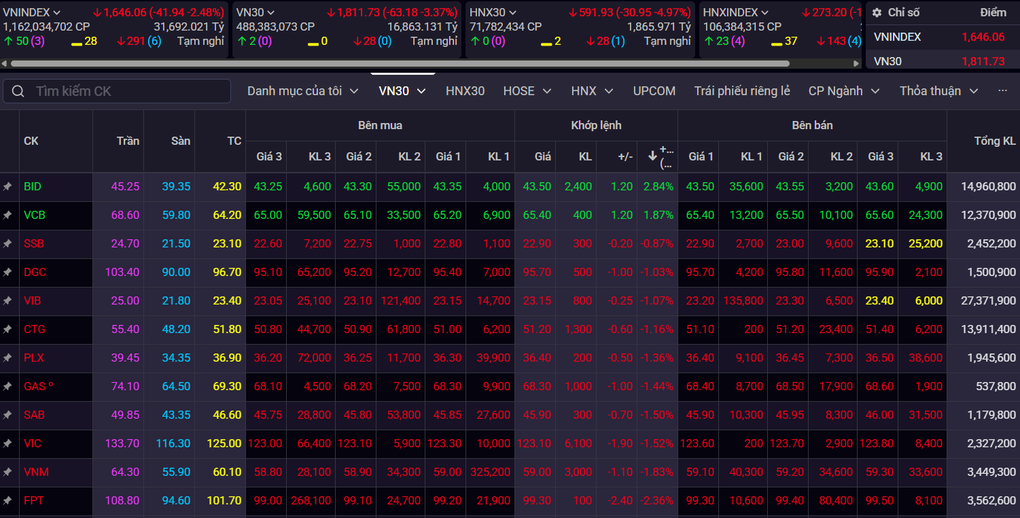Screen dimensions: 1020x518
Task: Pin the FPT stock row
Action: (x=7, y=501)
